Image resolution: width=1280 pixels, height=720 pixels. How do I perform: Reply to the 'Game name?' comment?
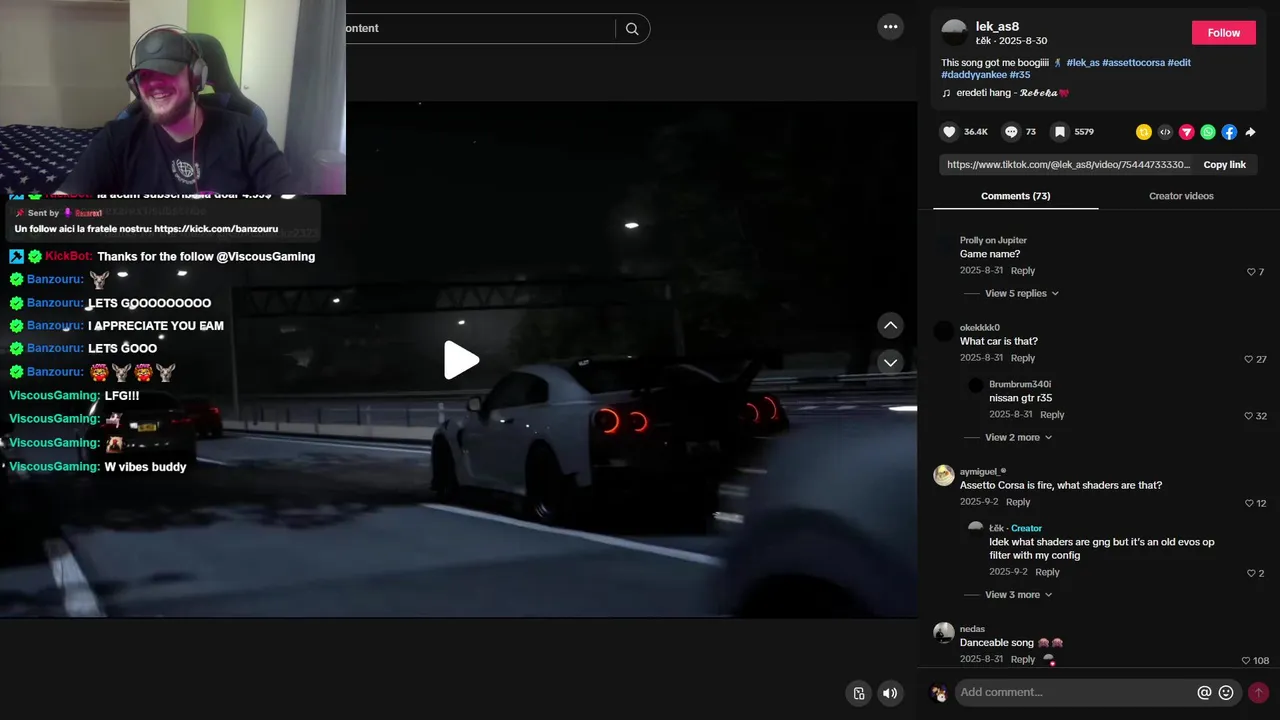1022,271
